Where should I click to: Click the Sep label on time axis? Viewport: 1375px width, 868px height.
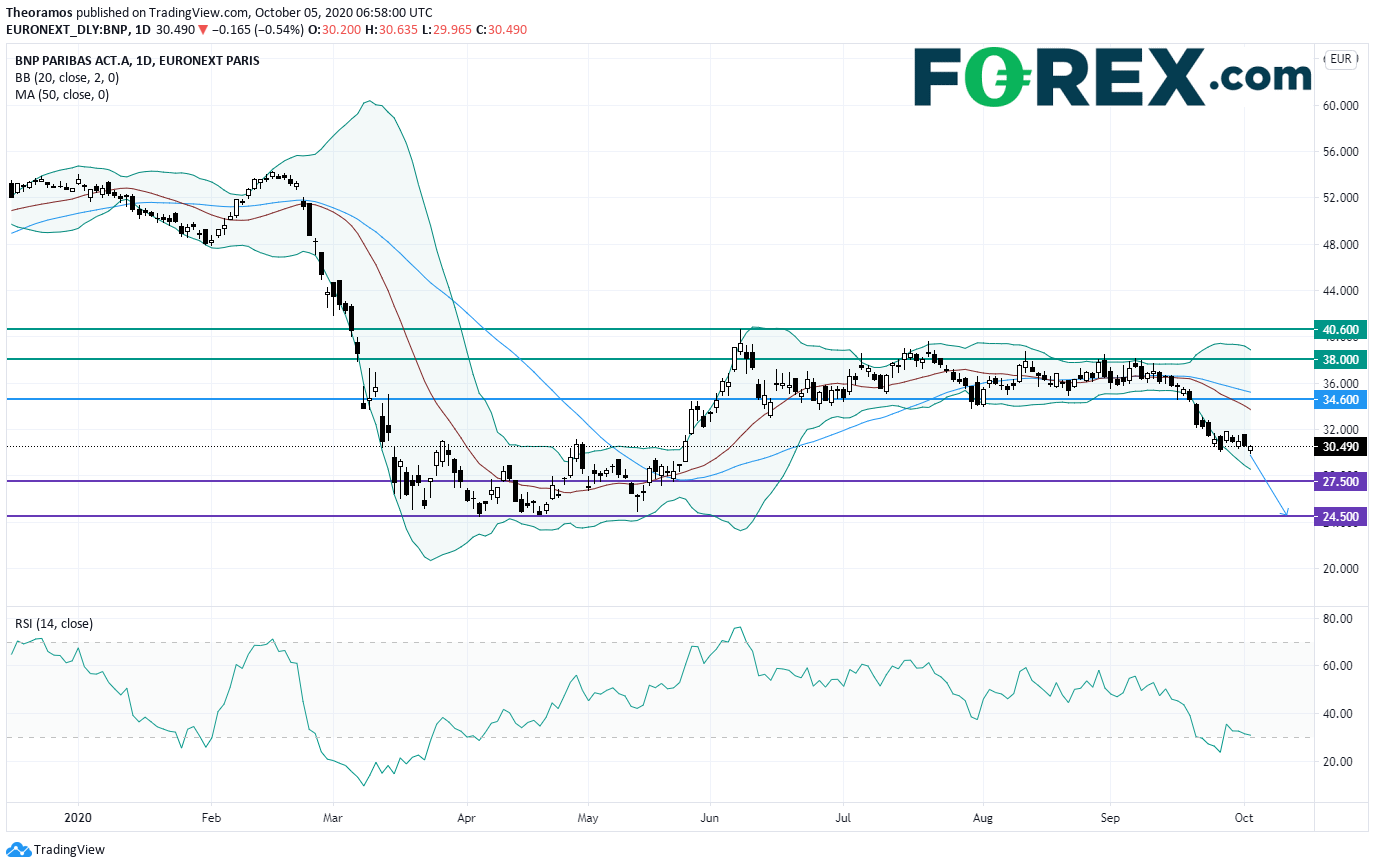pos(1108,816)
